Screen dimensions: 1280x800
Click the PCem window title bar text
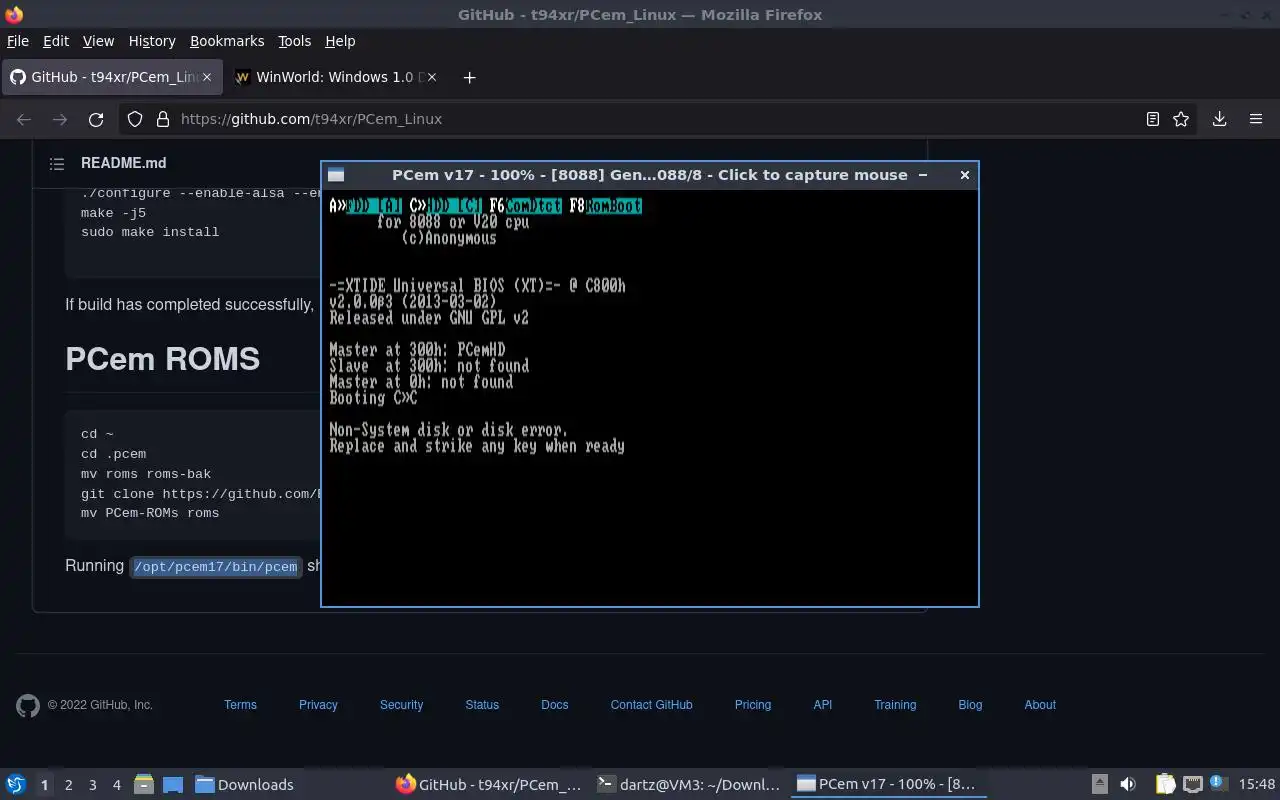point(650,175)
